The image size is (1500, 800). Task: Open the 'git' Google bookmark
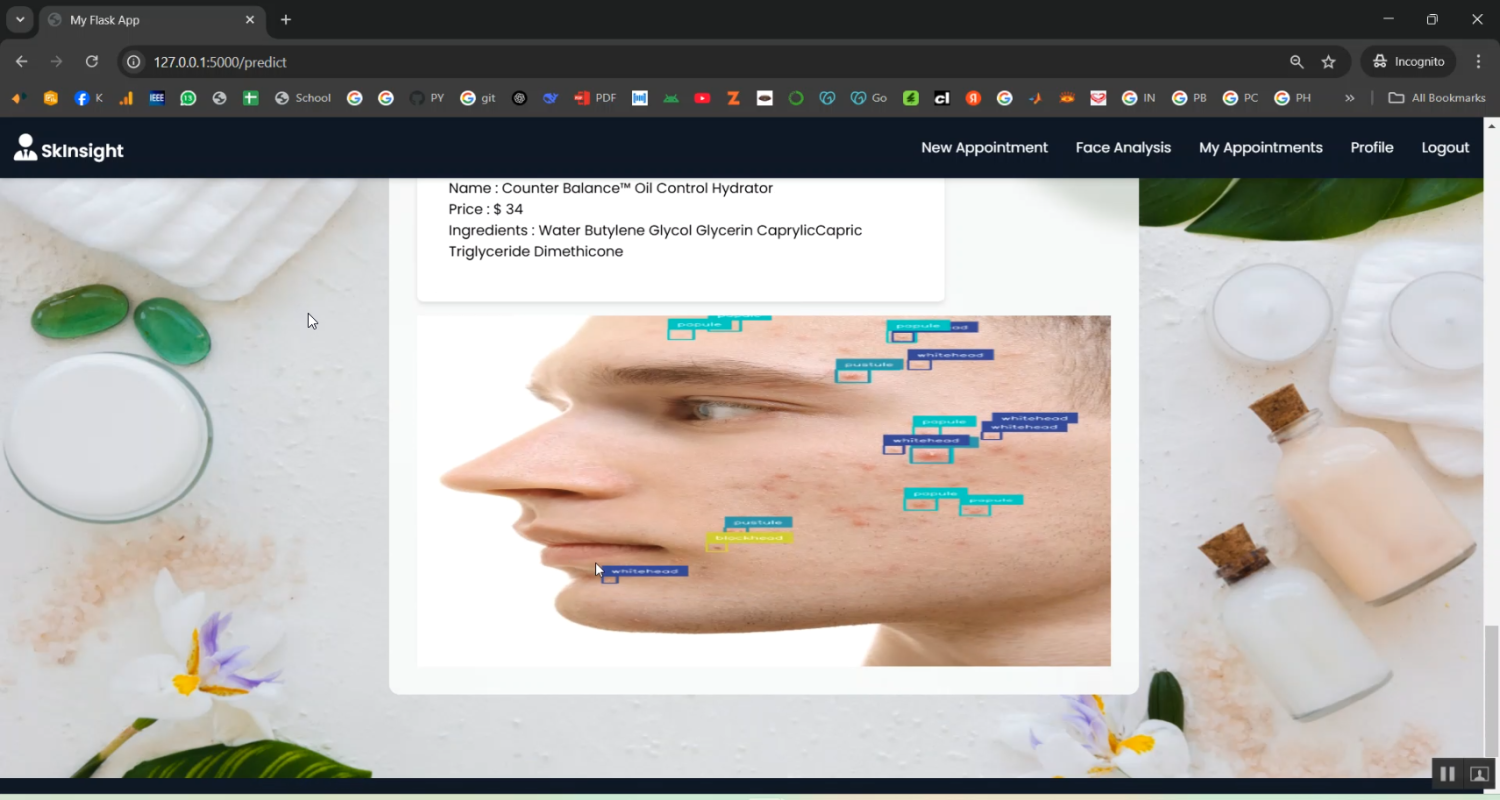(x=478, y=98)
